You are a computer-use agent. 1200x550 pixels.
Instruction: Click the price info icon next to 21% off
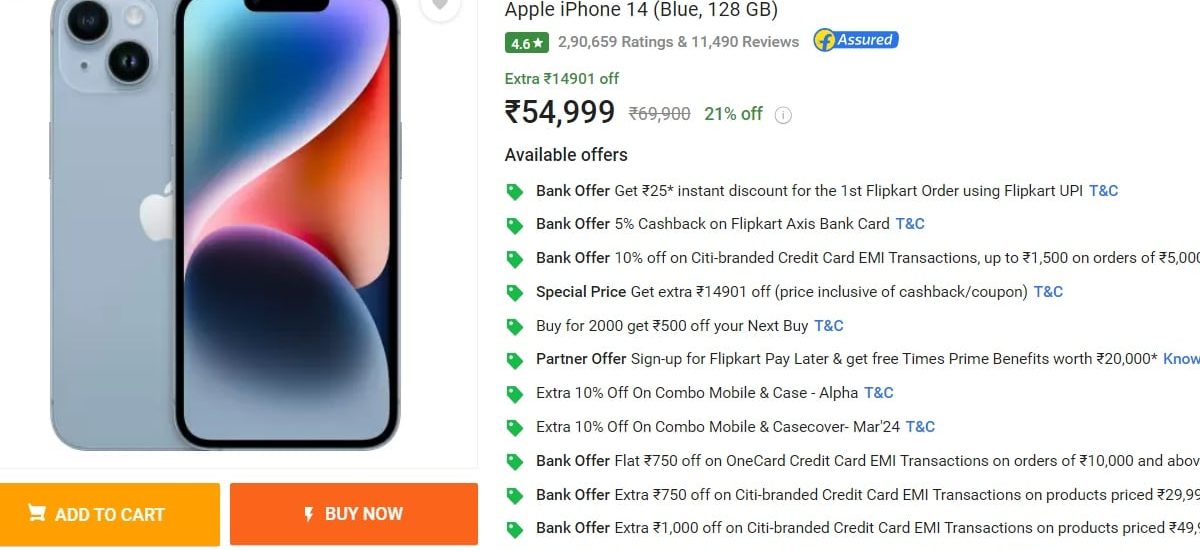784,115
